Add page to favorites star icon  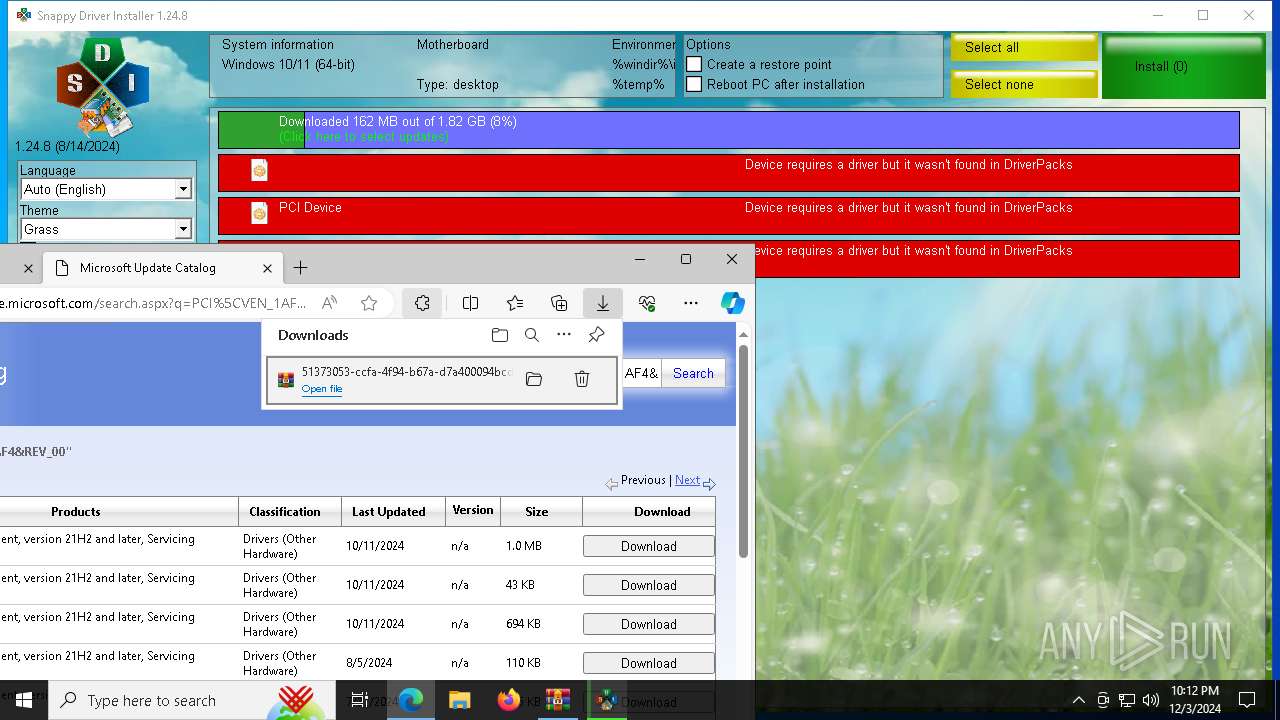(x=369, y=303)
